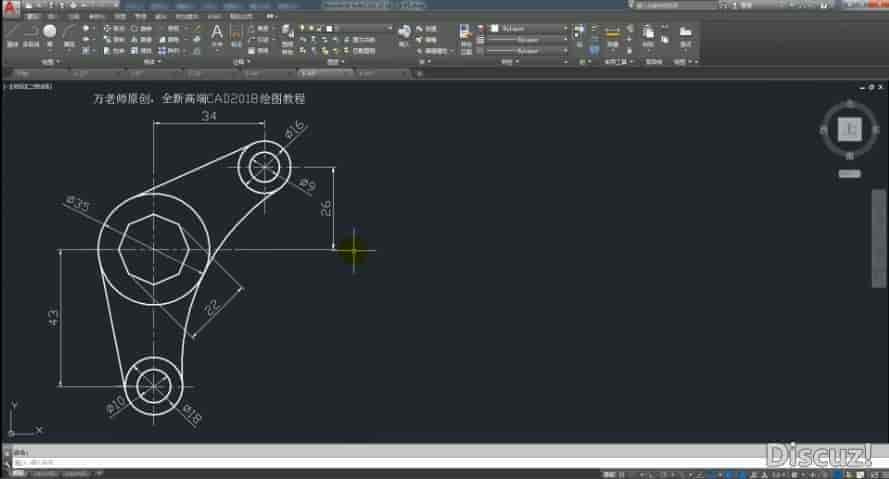The height and width of the screenshot is (479, 889).
Task: Select the Rotate tool
Action: click(x=141, y=28)
